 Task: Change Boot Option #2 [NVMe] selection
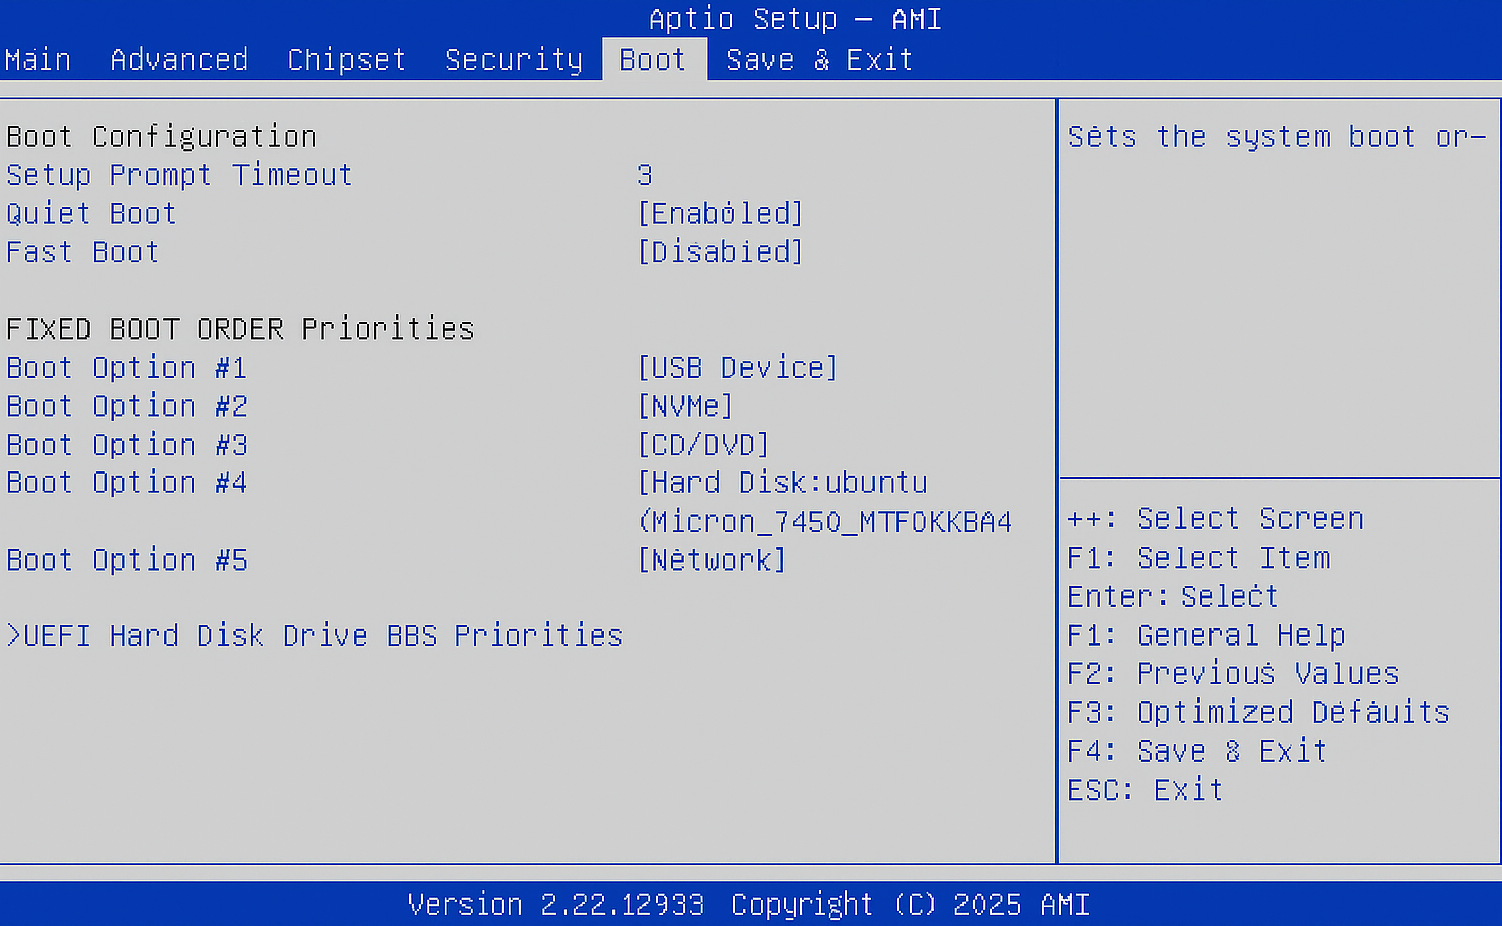(685, 407)
